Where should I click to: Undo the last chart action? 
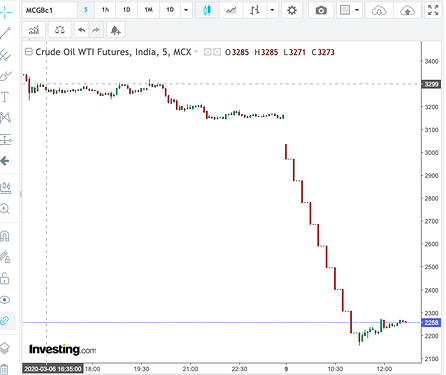click(81, 30)
